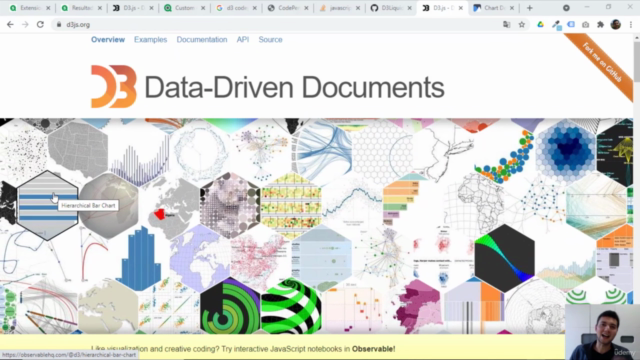Open the black hexagon with green-blue ribbon
The width and height of the screenshot is (640, 360).
tap(504, 258)
